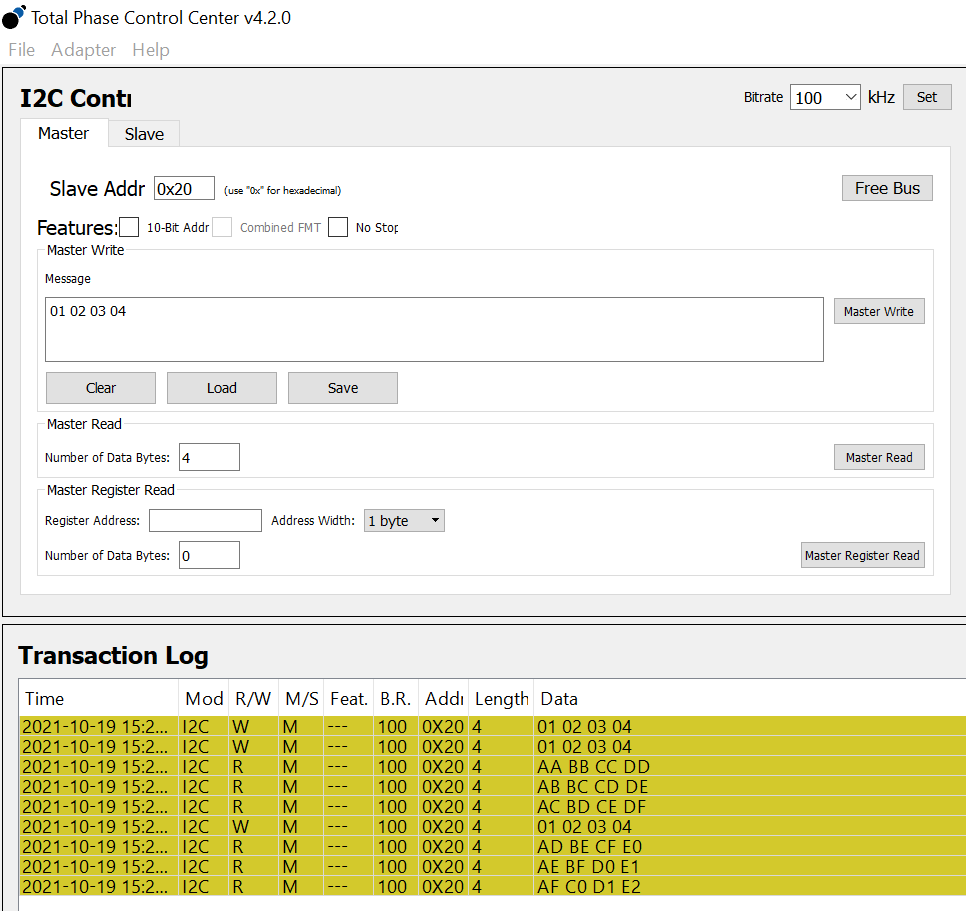Open the Adapter menu
This screenshot has width=966, height=911.
[83, 50]
